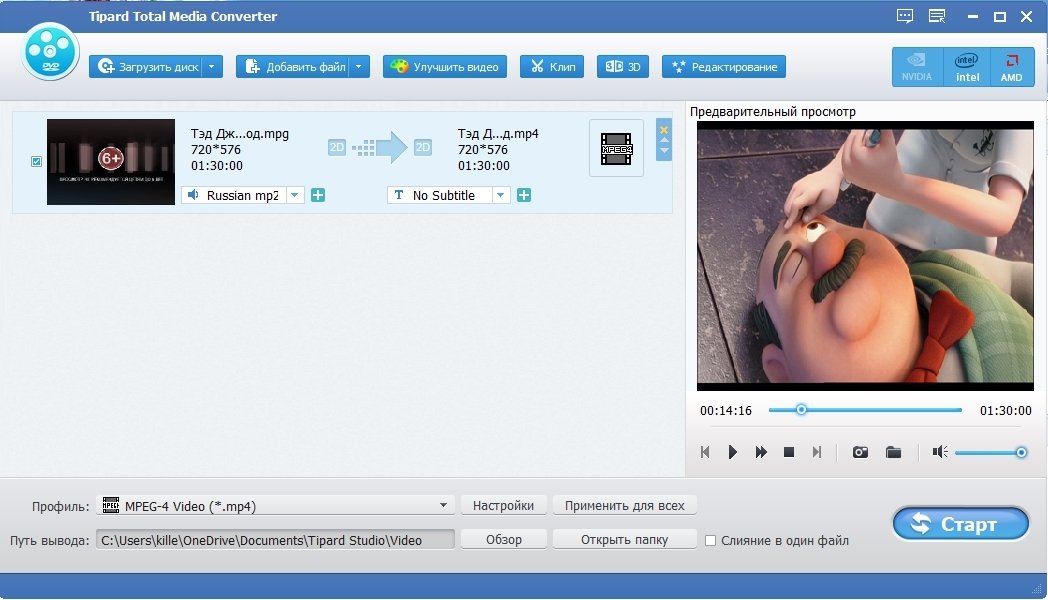Click the Загрузить диск button
This screenshot has height=600, width=1048.
[146, 67]
